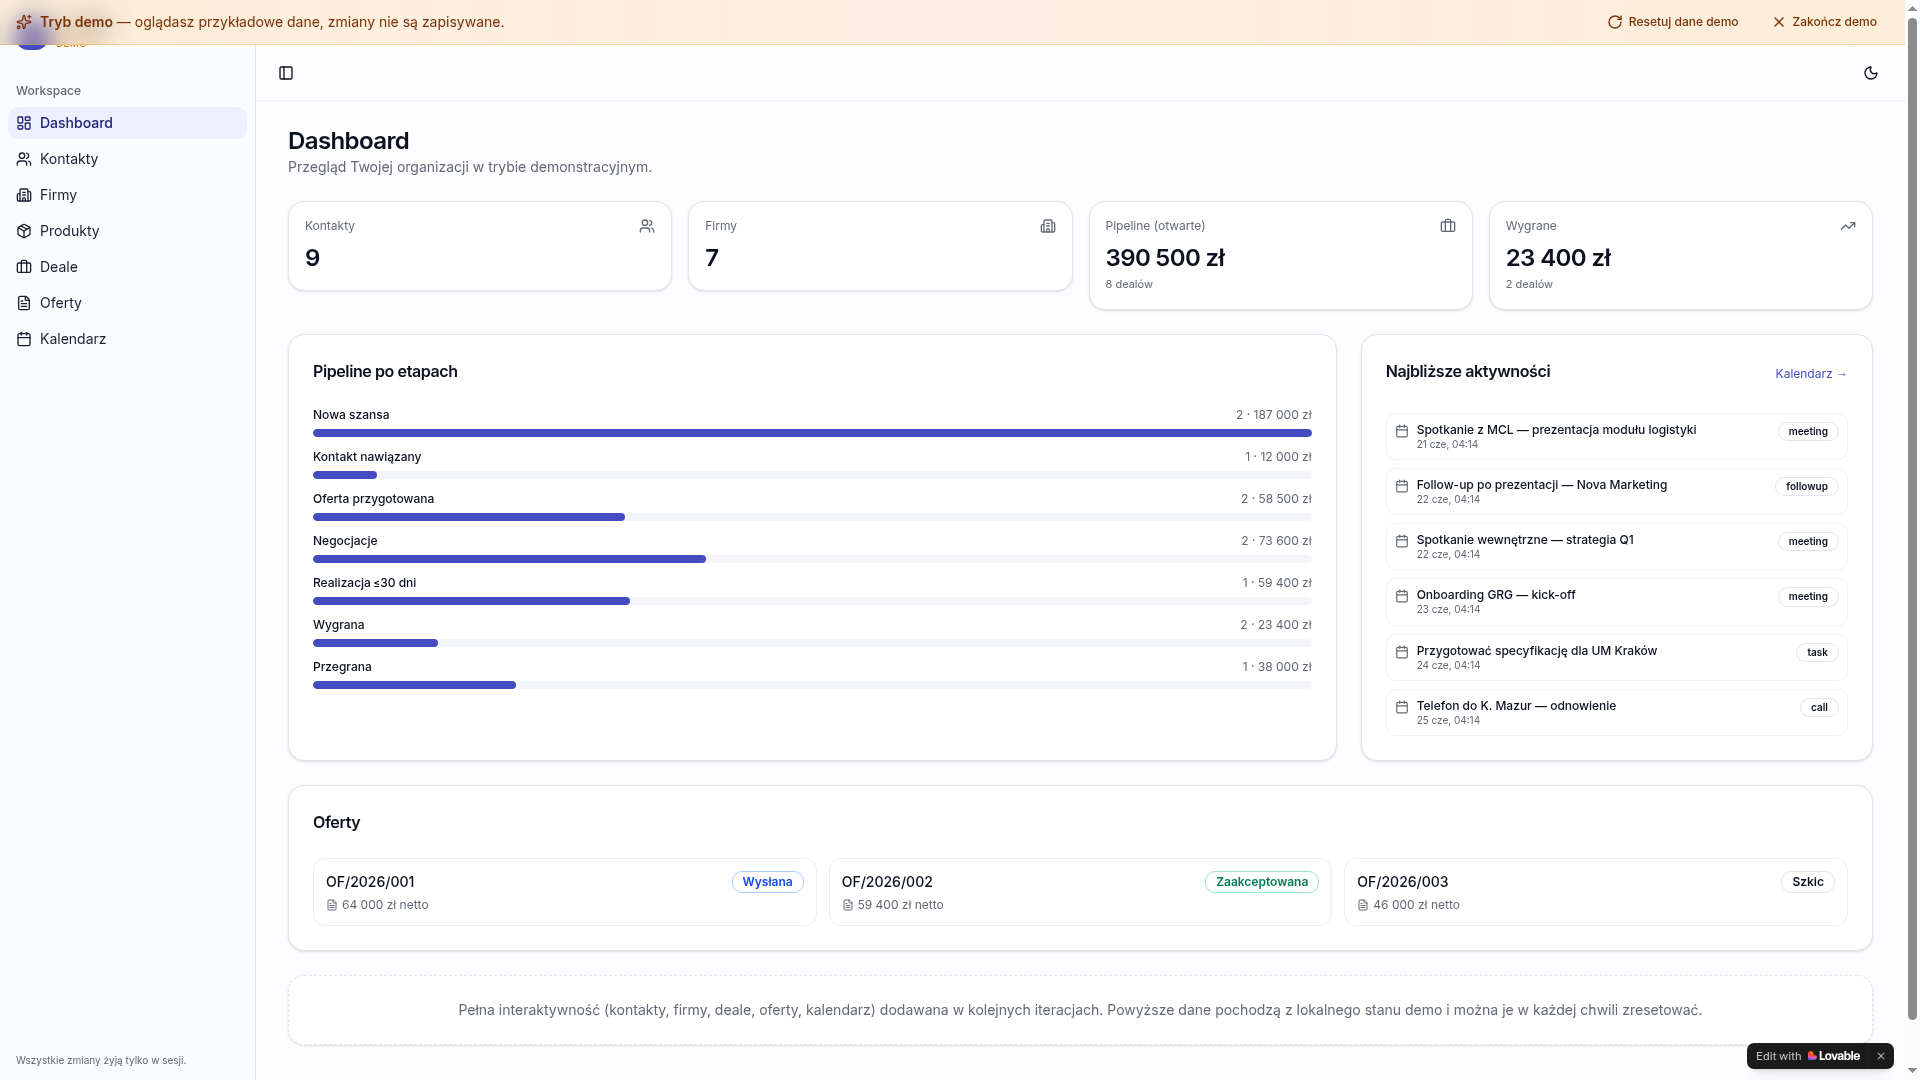Click 'Wszystkie zmiany żyją tylko w sesji' note
Image resolution: width=1920 pixels, height=1080 pixels.
[101, 1061]
